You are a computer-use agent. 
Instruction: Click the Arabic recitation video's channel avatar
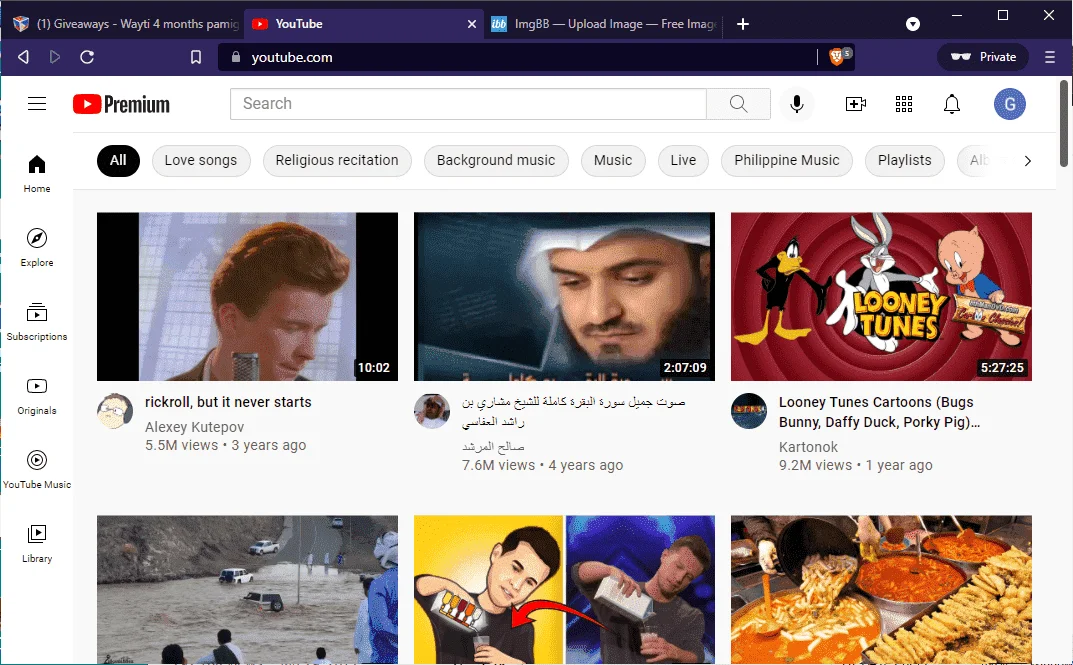(432, 411)
